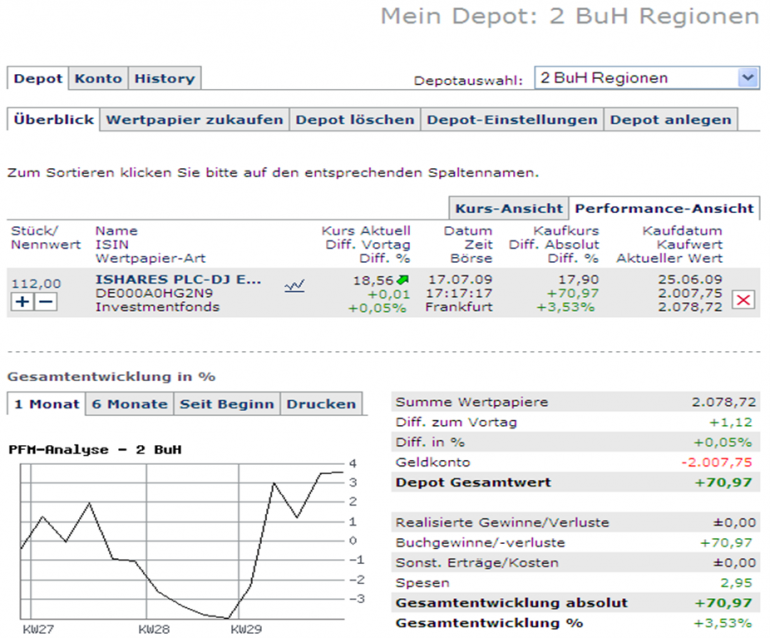Click the PFM-Analyse performance chart
Screen dimensions: 770x638
click(x=187, y=540)
